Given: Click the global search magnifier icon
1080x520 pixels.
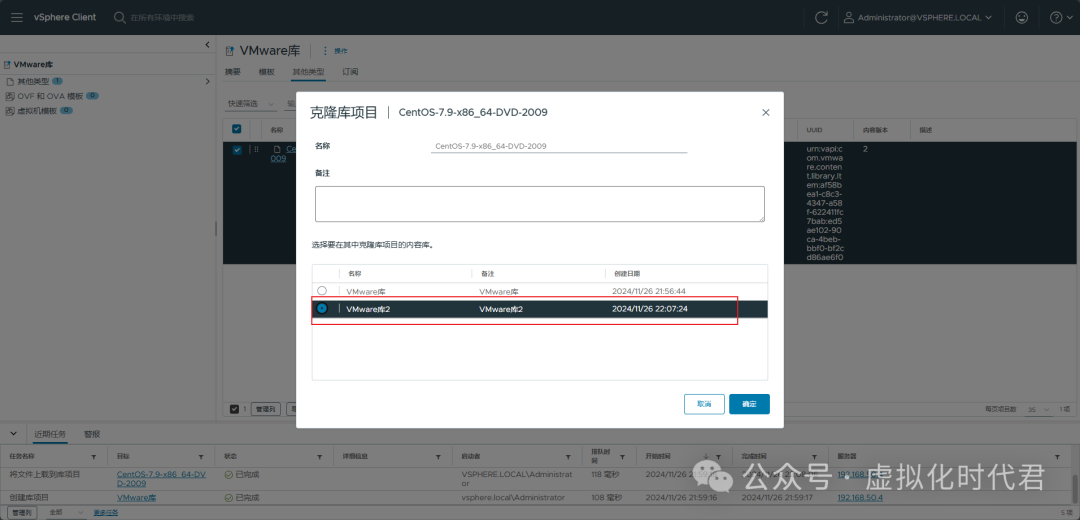Looking at the screenshot, I should pyautogui.click(x=119, y=17).
